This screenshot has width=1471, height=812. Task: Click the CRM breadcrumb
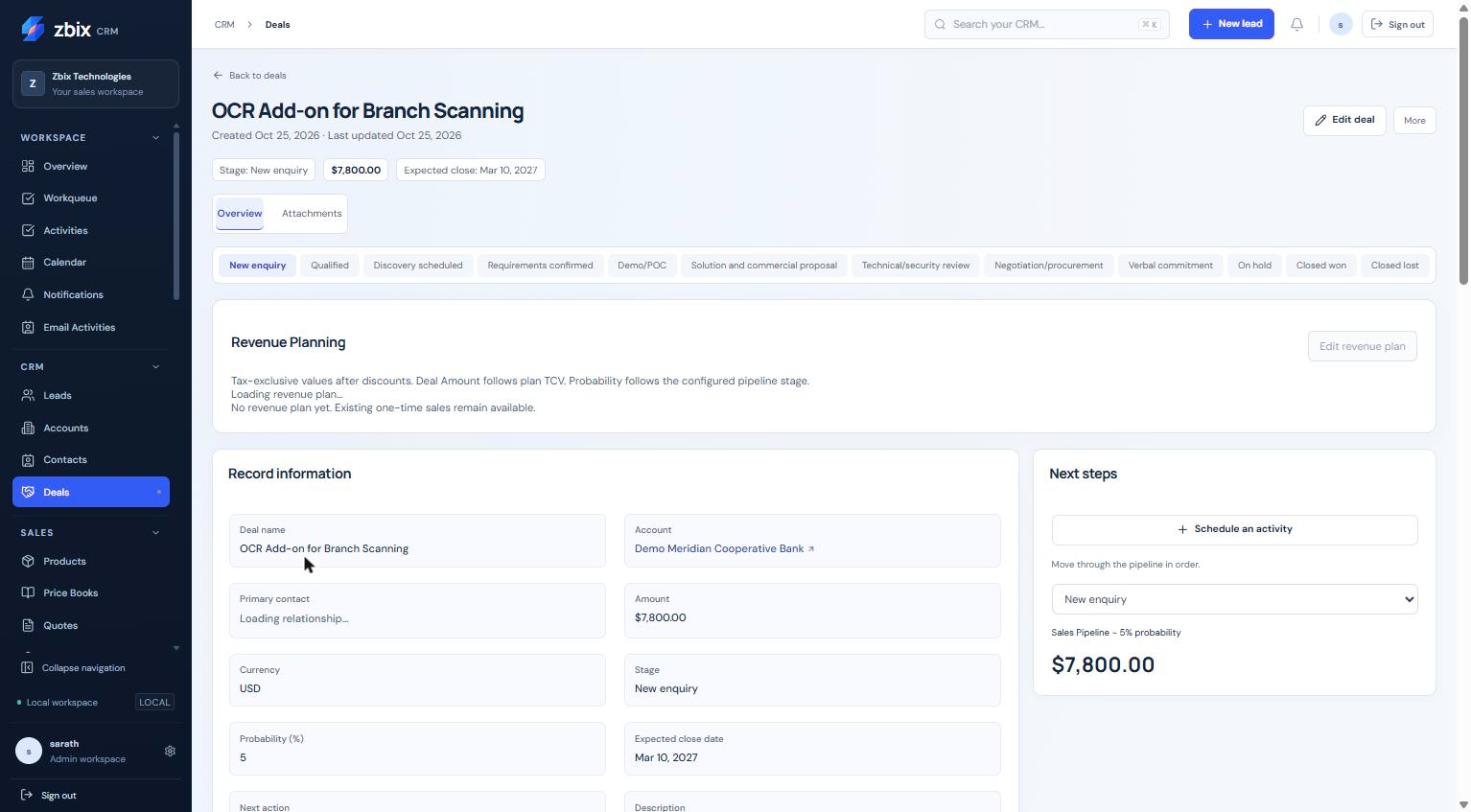[224, 24]
